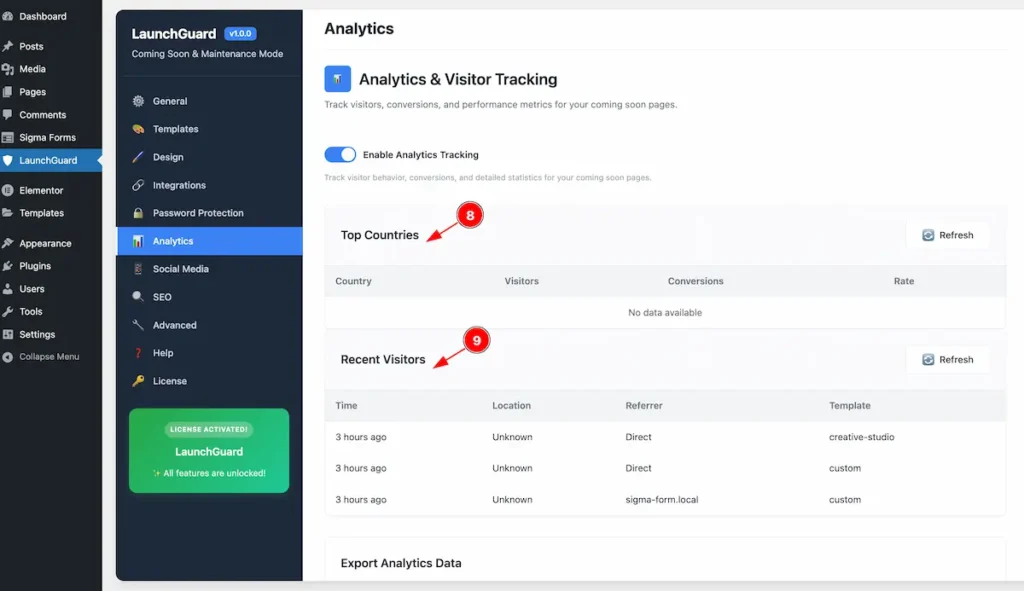Click the SEO magnifier icon
The image size is (1024, 591).
point(138,297)
